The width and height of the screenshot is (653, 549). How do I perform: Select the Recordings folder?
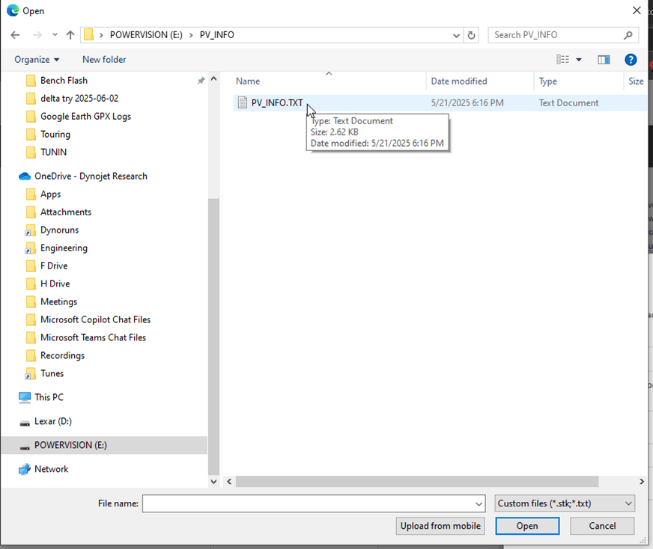62,355
